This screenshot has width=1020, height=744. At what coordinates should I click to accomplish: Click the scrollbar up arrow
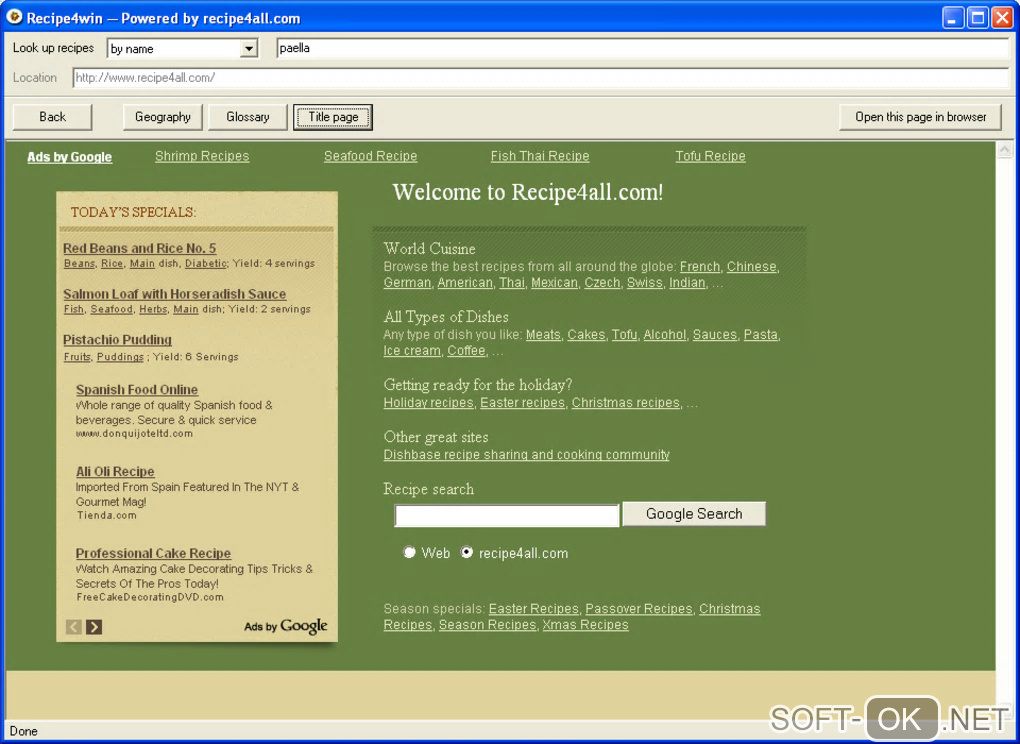(x=1004, y=150)
